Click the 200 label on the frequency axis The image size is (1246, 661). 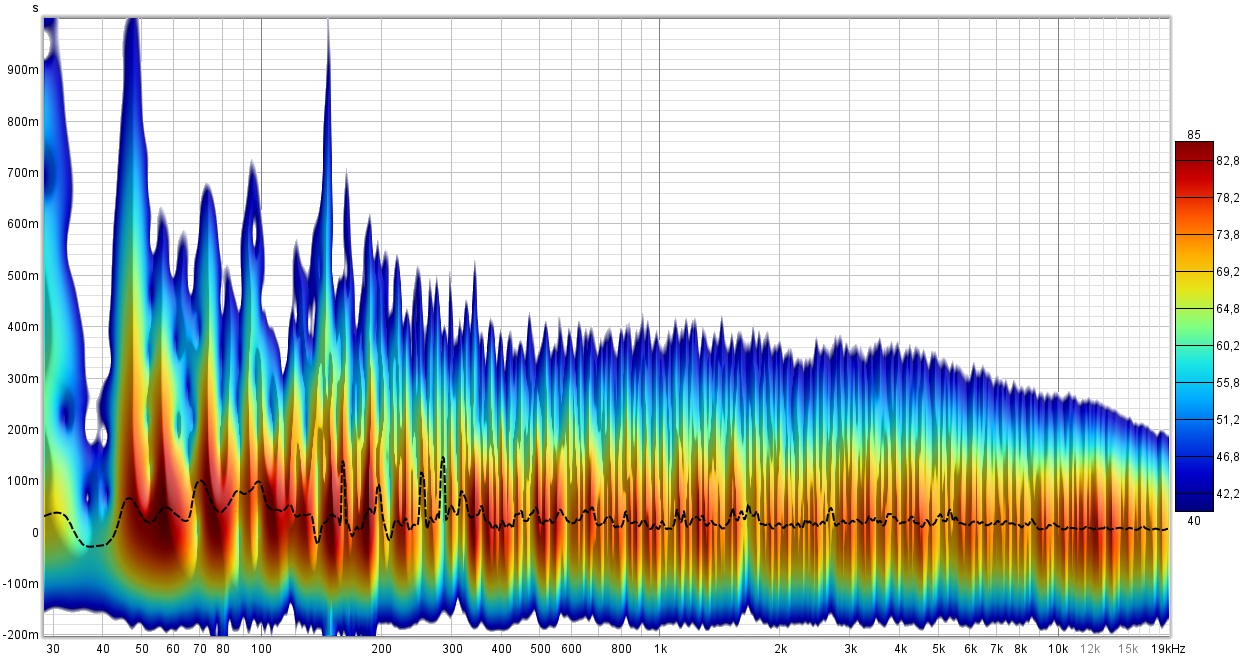point(381,648)
